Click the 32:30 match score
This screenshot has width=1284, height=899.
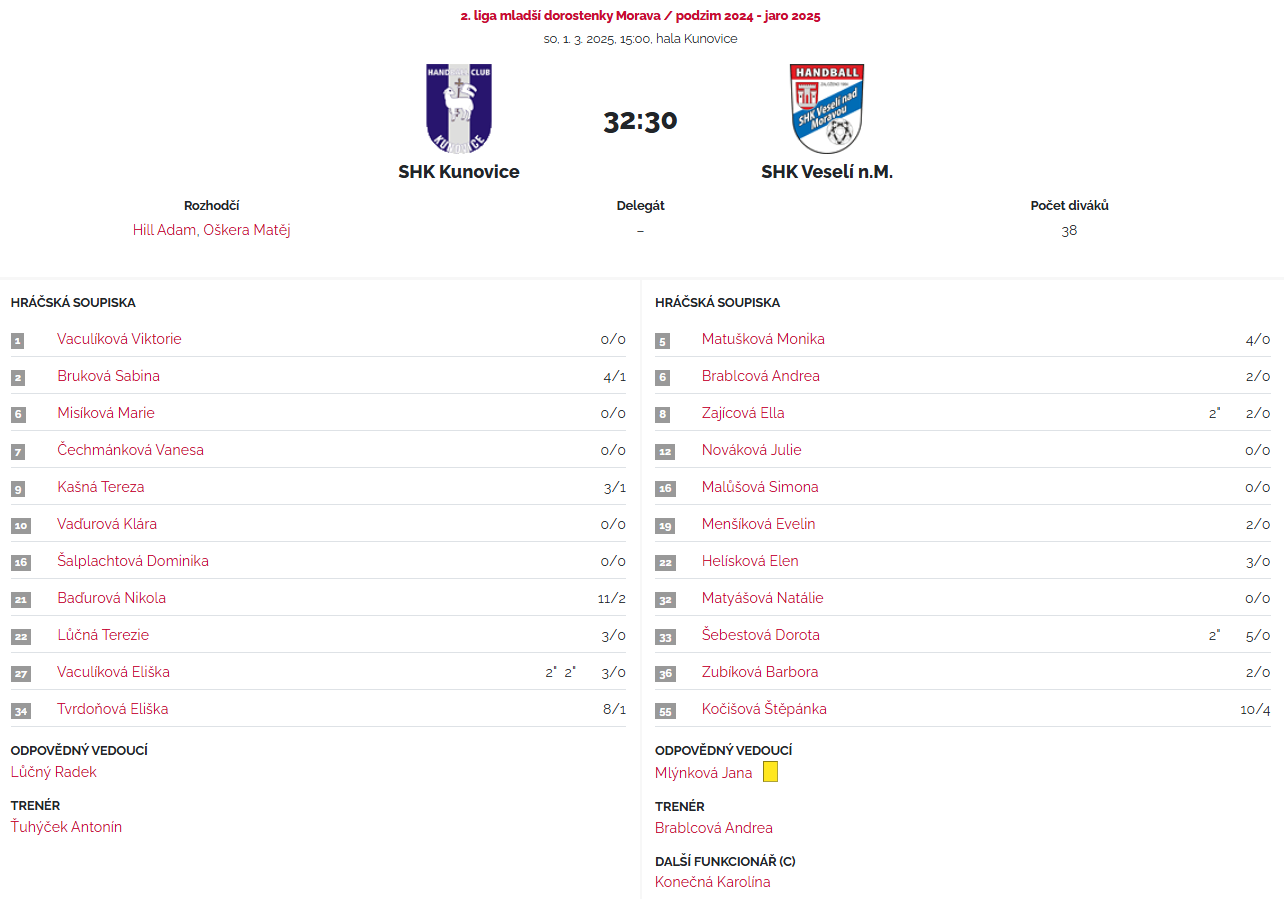coord(640,121)
